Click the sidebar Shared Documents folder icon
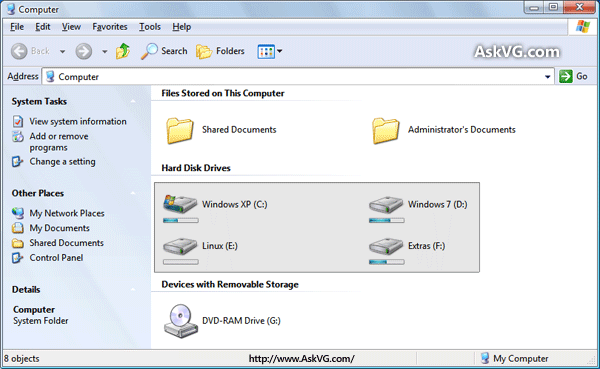600x369 pixels. (x=18, y=243)
